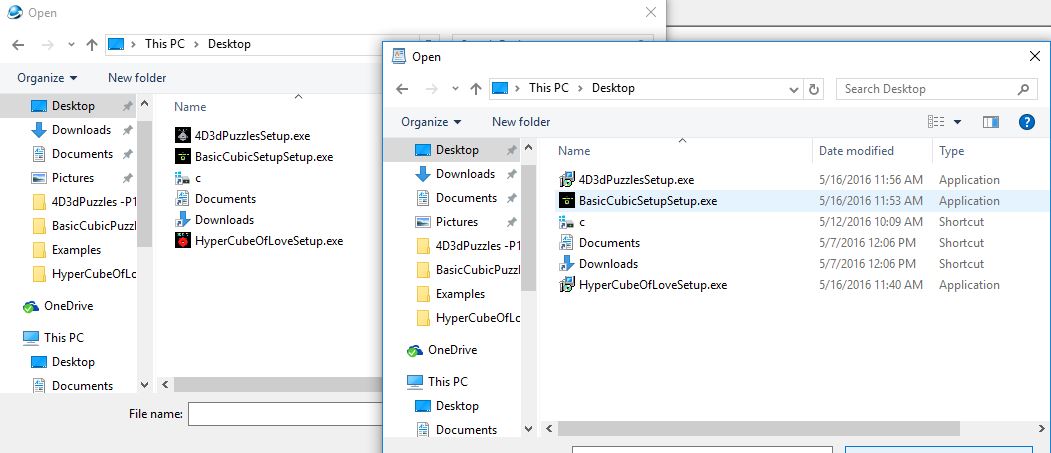
Task: Select Documents shortcut in rear dialog file list
Action: point(216,199)
